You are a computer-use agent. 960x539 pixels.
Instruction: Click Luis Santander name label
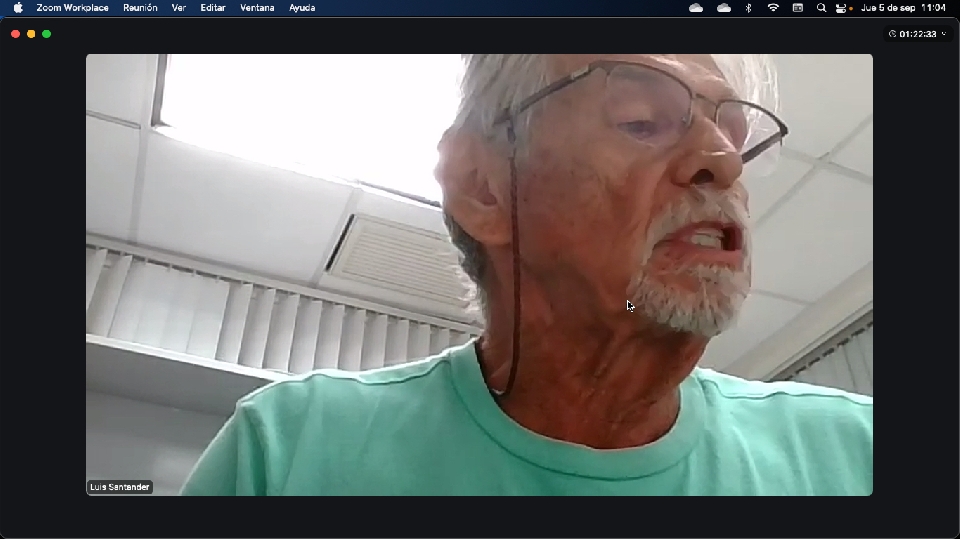click(119, 487)
